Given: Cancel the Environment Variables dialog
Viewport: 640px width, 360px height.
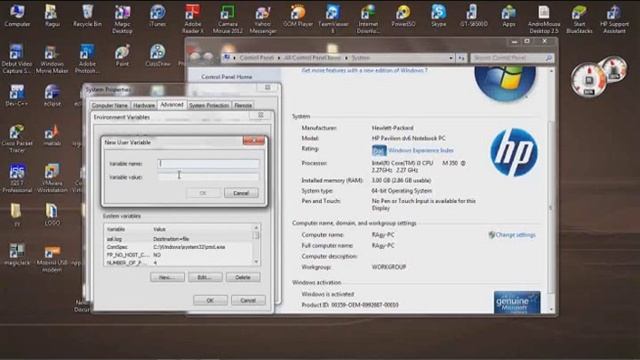Looking at the screenshot, I should (248, 300).
